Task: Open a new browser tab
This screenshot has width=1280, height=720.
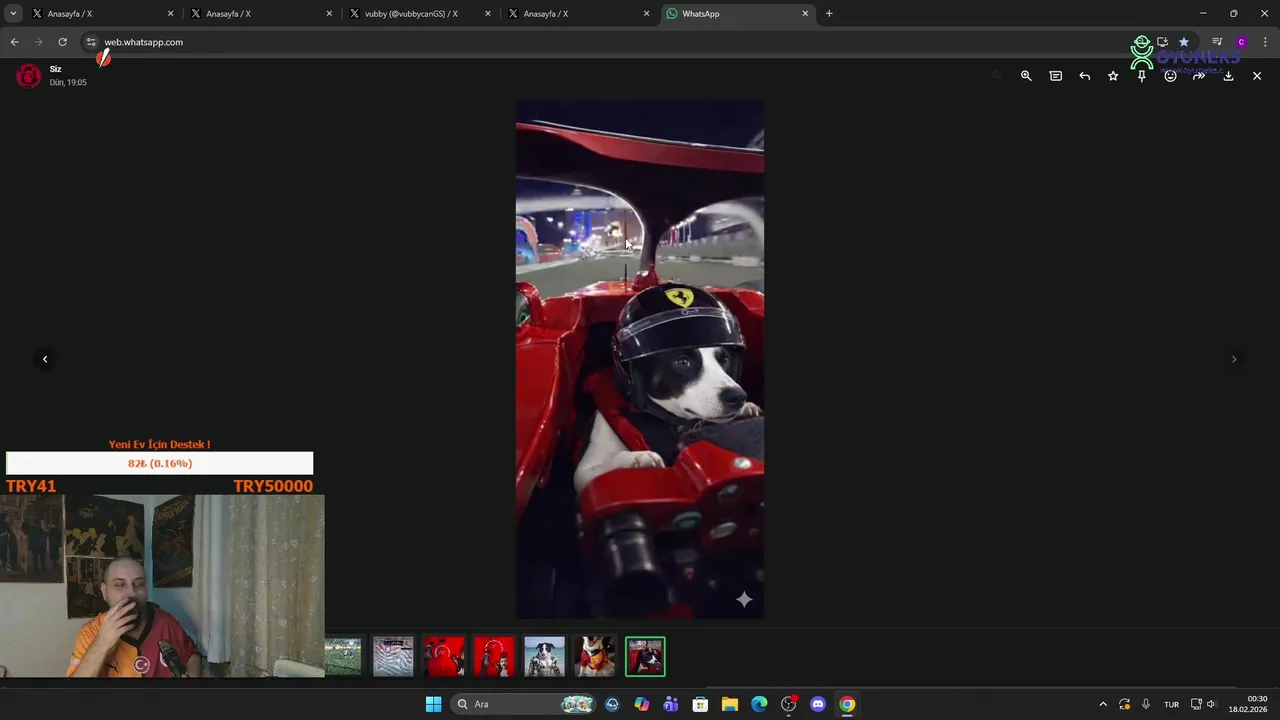Action: (x=829, y=14)
